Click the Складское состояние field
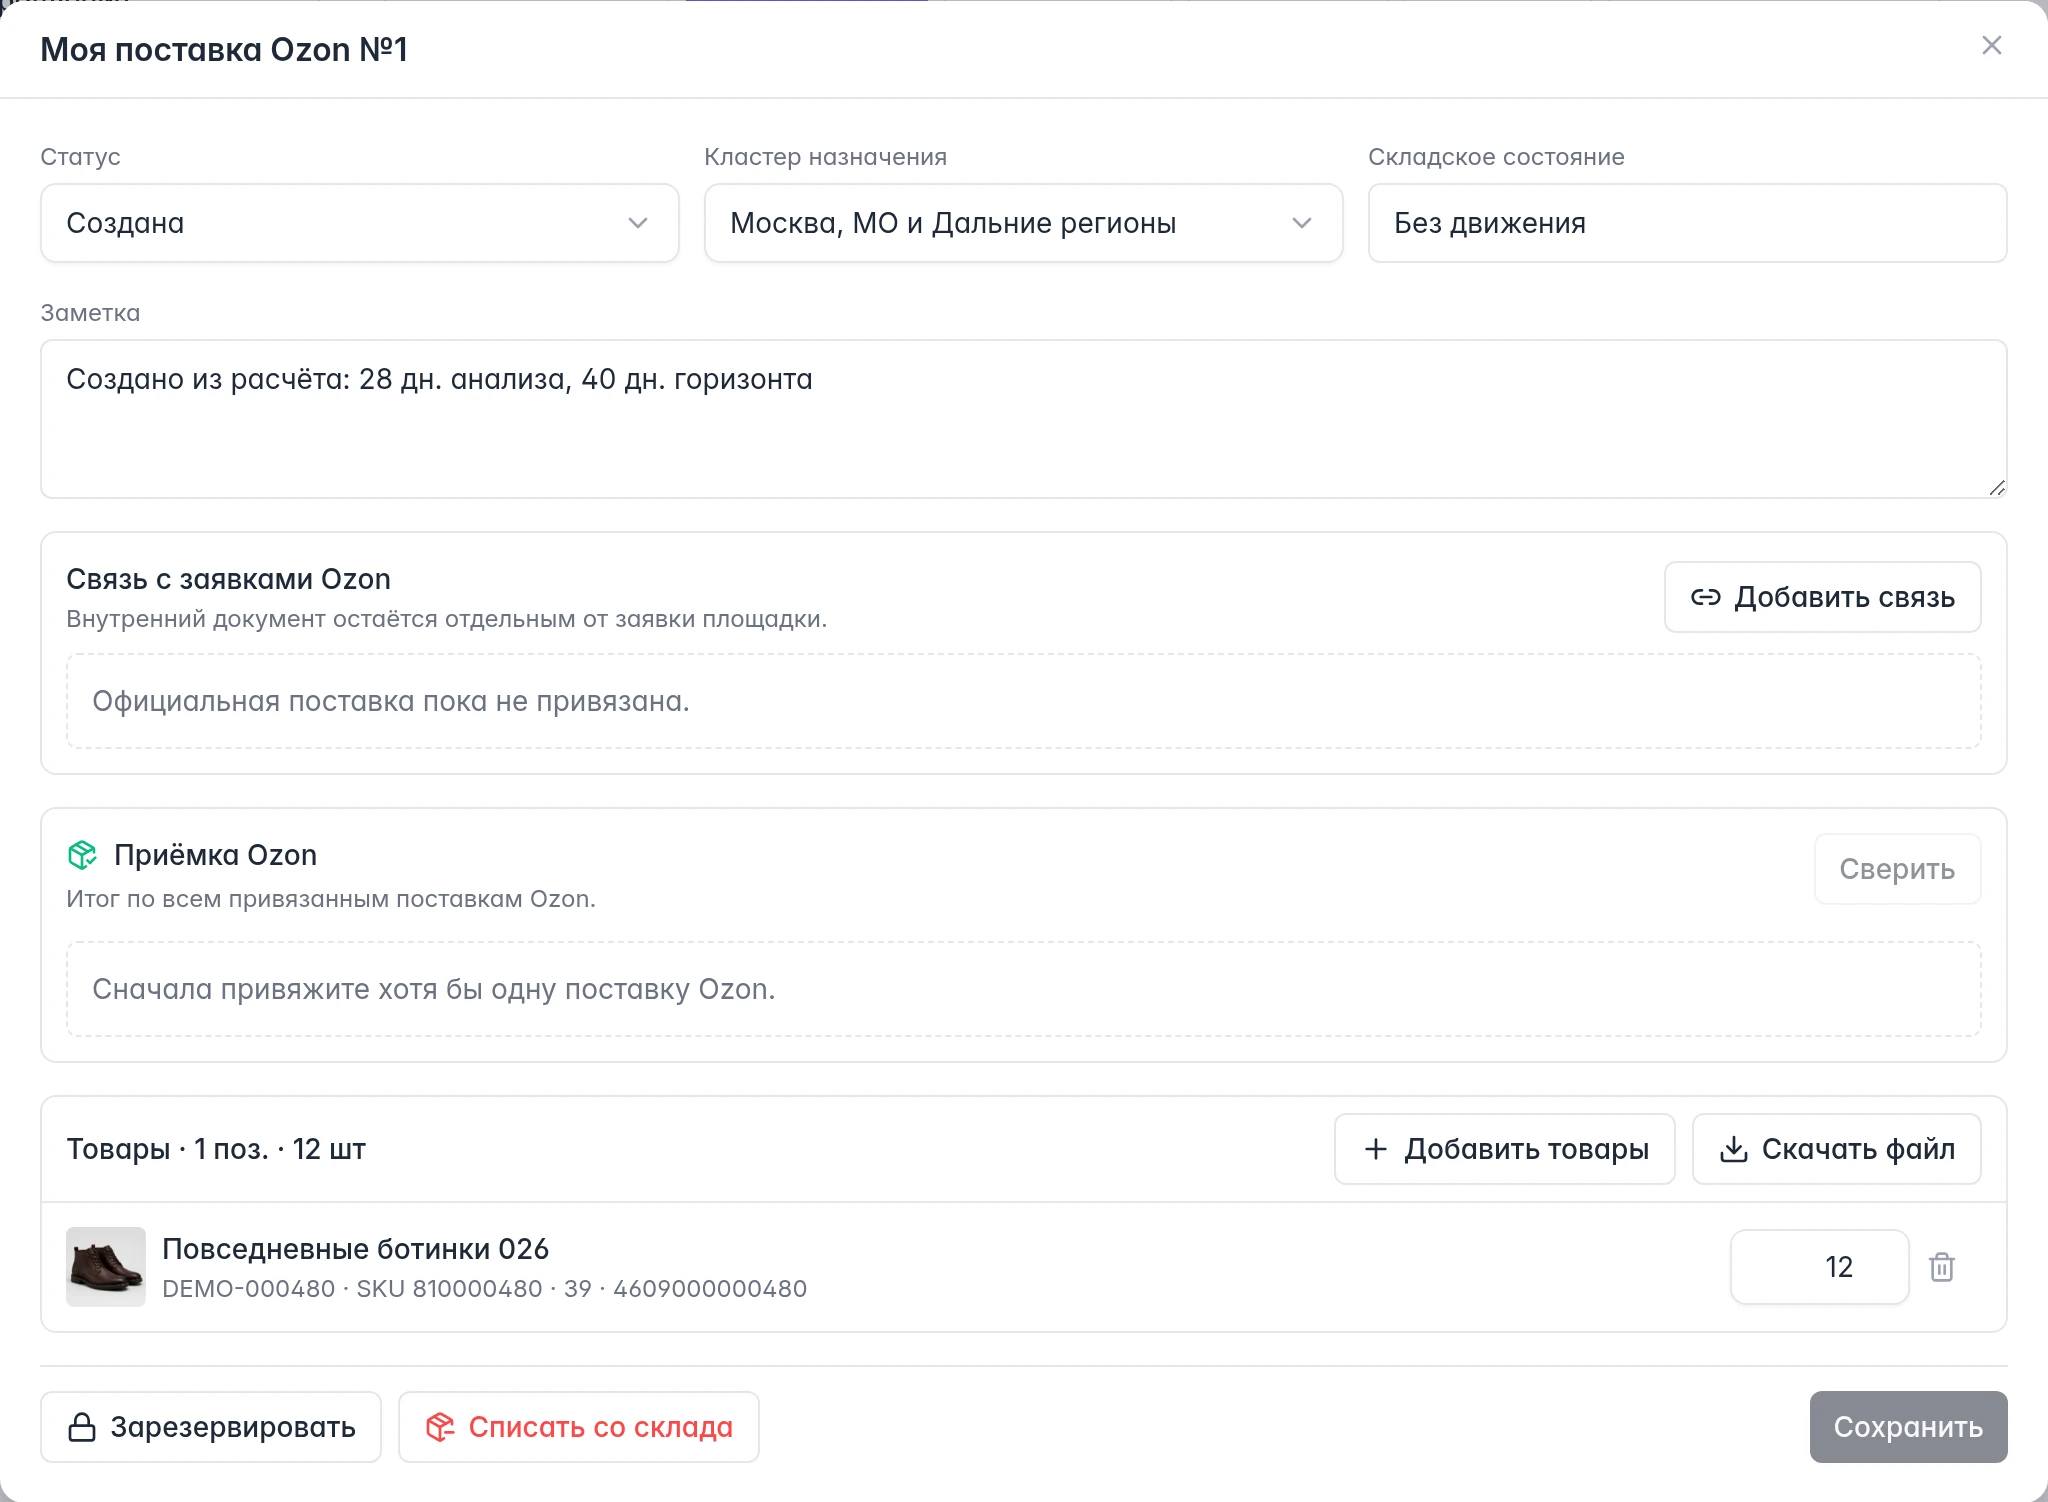2048x1502 pixels. click(1687, 223)
